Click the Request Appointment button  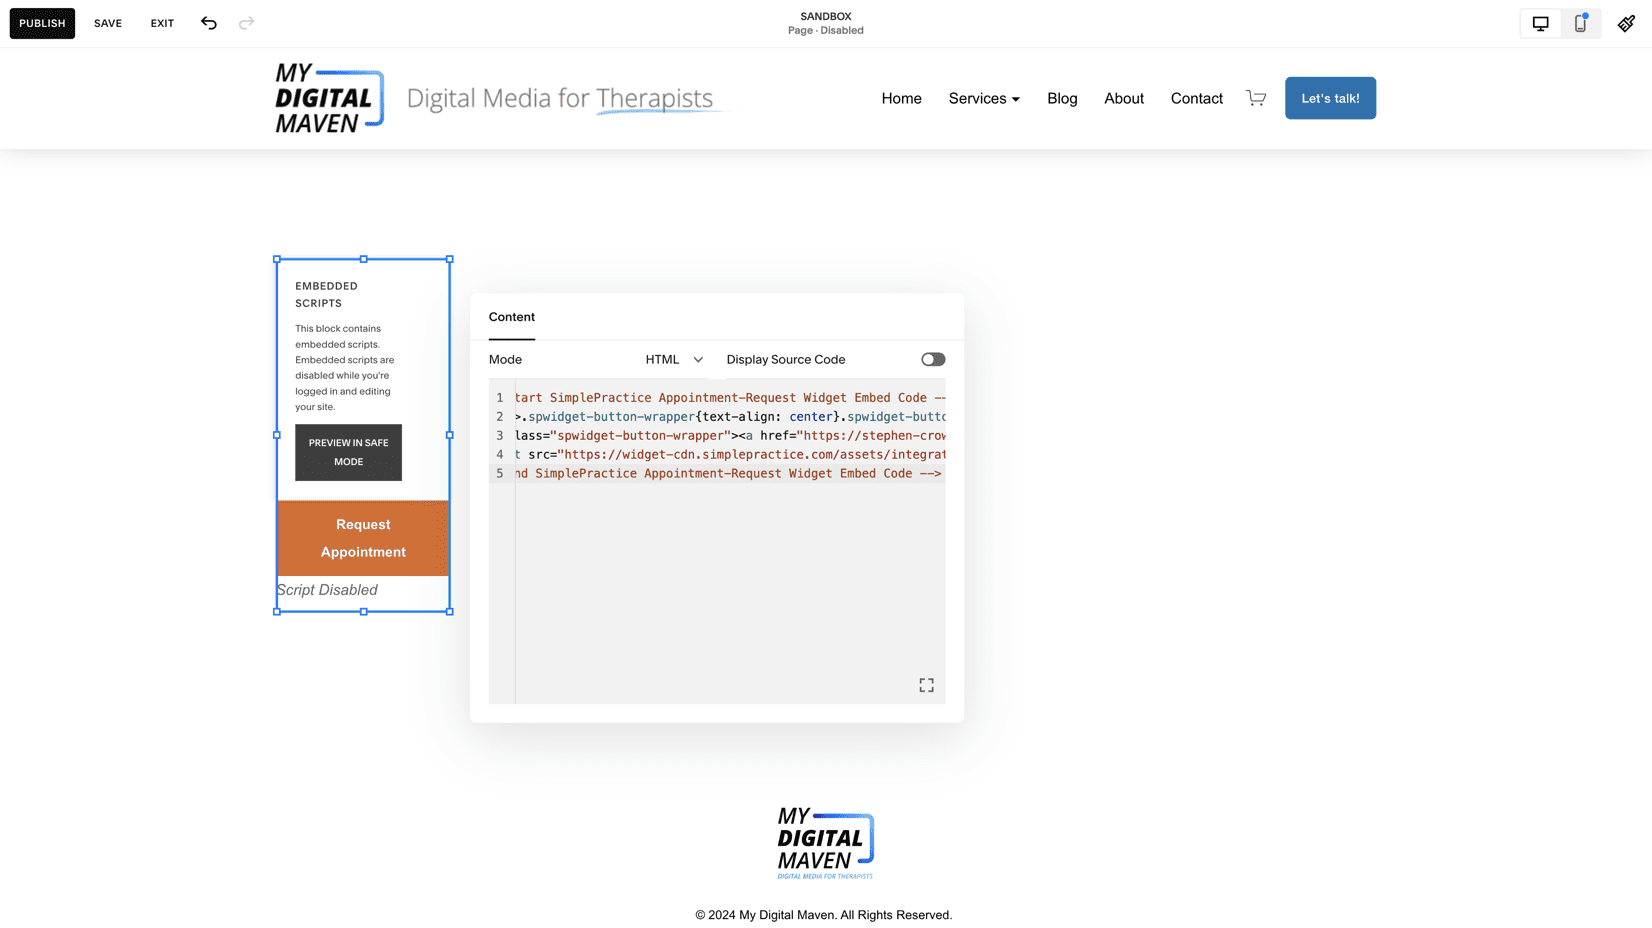tap(362, 538)
